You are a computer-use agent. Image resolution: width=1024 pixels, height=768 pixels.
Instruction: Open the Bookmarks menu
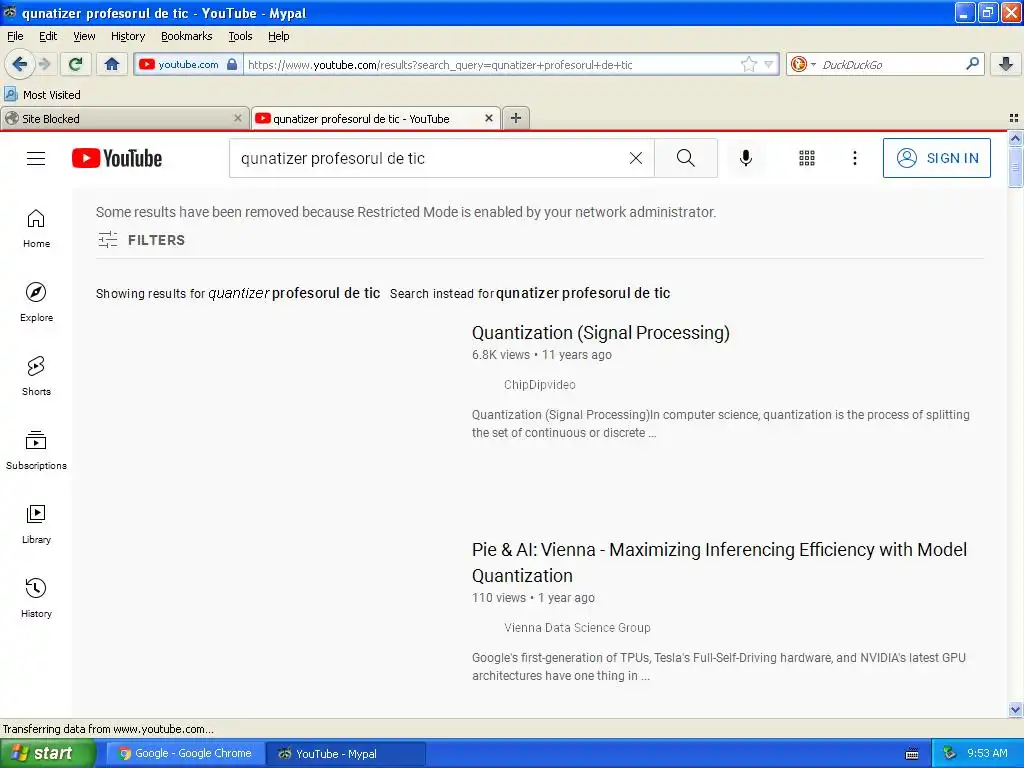tap(187, 36)
